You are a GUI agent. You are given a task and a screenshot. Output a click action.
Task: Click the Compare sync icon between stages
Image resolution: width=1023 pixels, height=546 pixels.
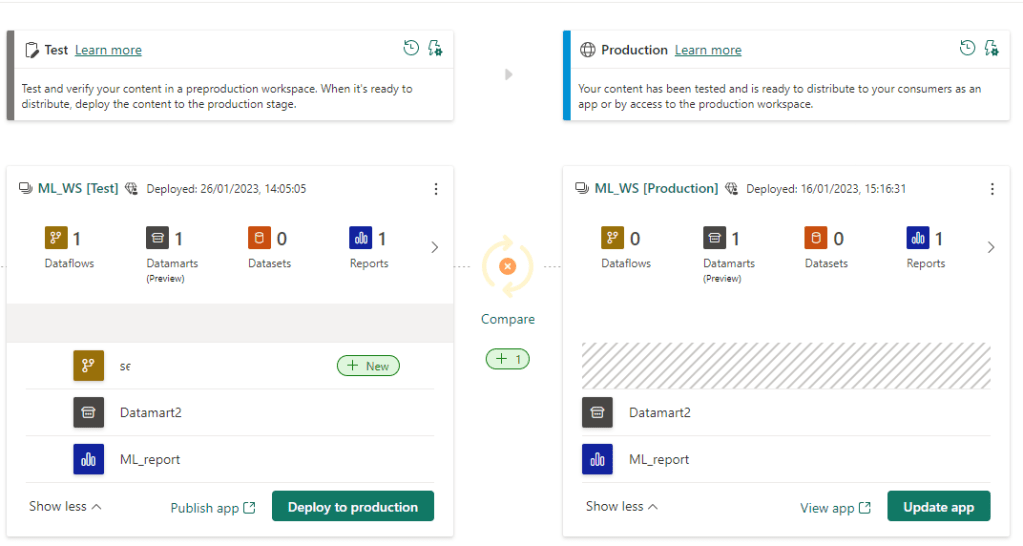point(507,266)
